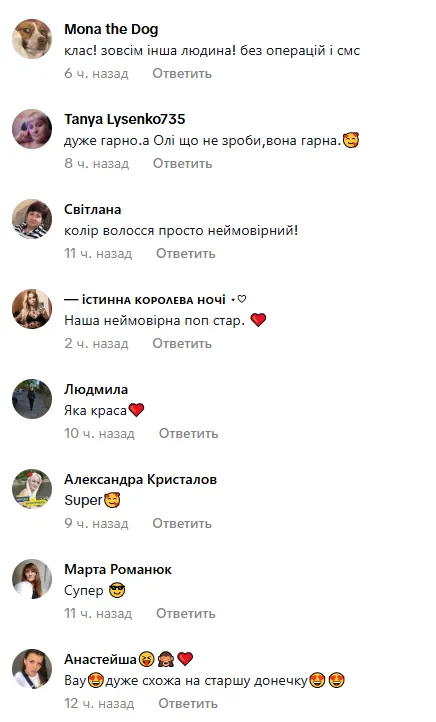The height and width of the screenshot is (722, 436).
Task: Open Mona the Dog's profile avatar
Action: 32,39
